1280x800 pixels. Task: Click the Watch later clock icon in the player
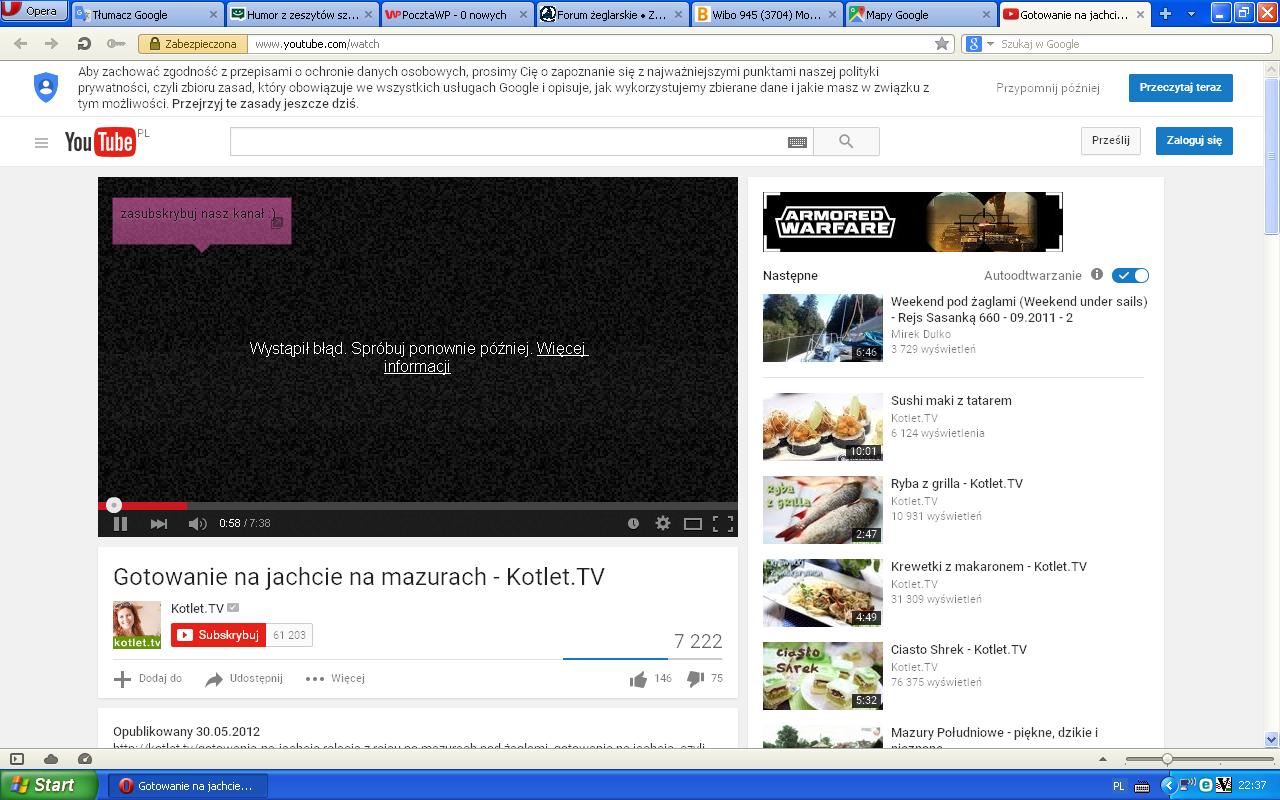tap(633, 523)
